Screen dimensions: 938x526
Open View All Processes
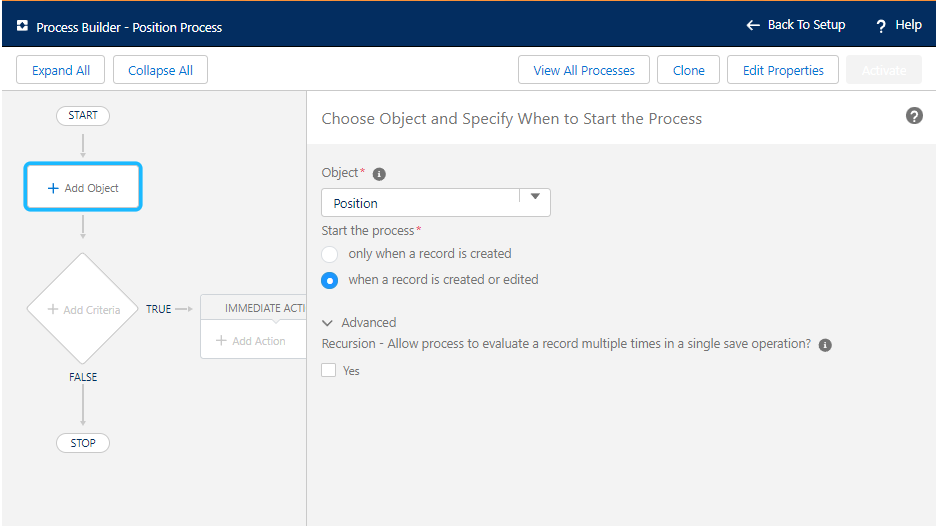tap(584, 70)
